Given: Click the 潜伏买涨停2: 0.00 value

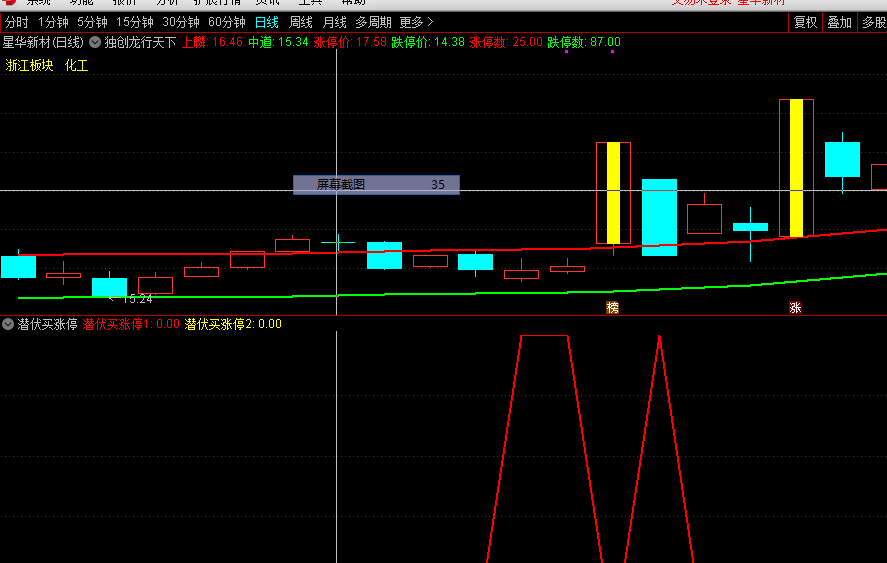Looking at the screenshot, I should tap(233, 324).
